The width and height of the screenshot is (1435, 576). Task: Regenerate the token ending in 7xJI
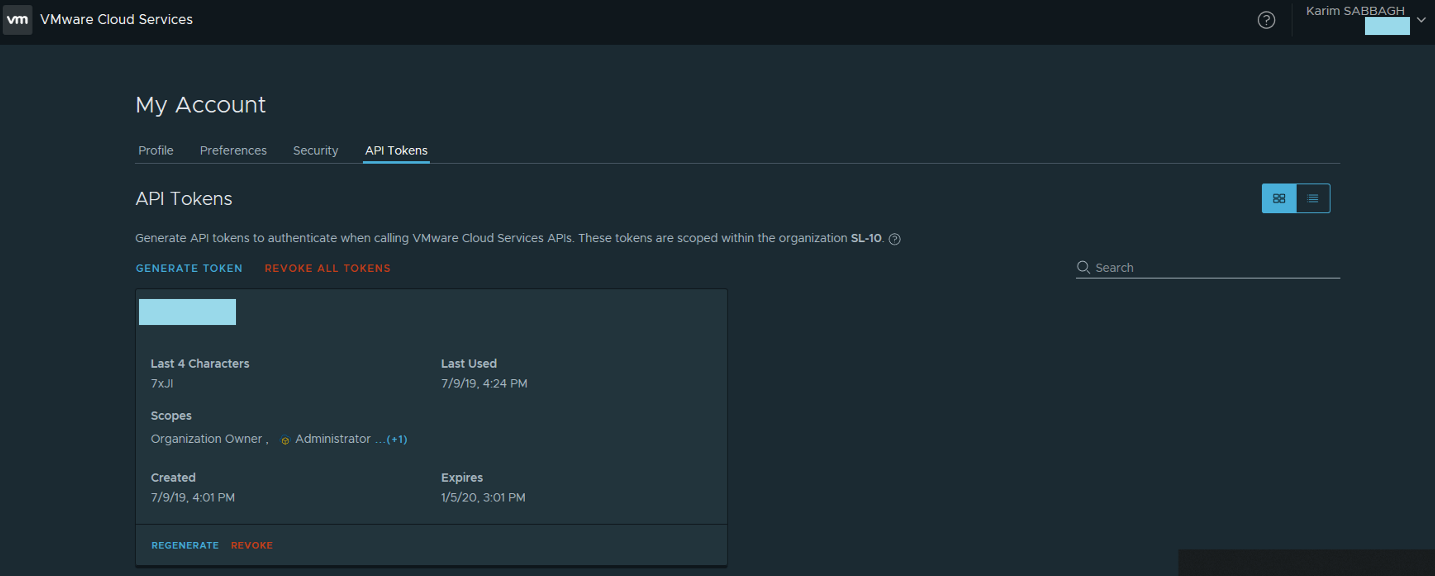pos(185,545)
